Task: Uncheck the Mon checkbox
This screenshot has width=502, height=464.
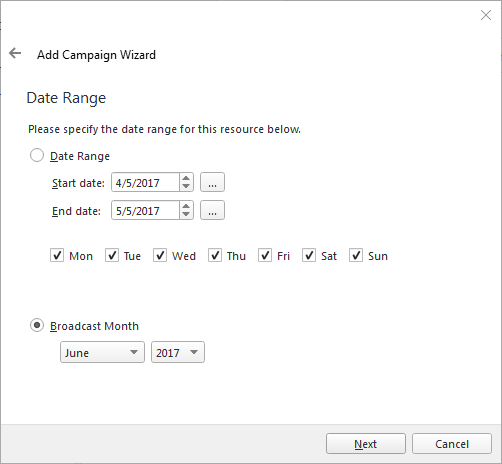Action: tap(57, 255)
